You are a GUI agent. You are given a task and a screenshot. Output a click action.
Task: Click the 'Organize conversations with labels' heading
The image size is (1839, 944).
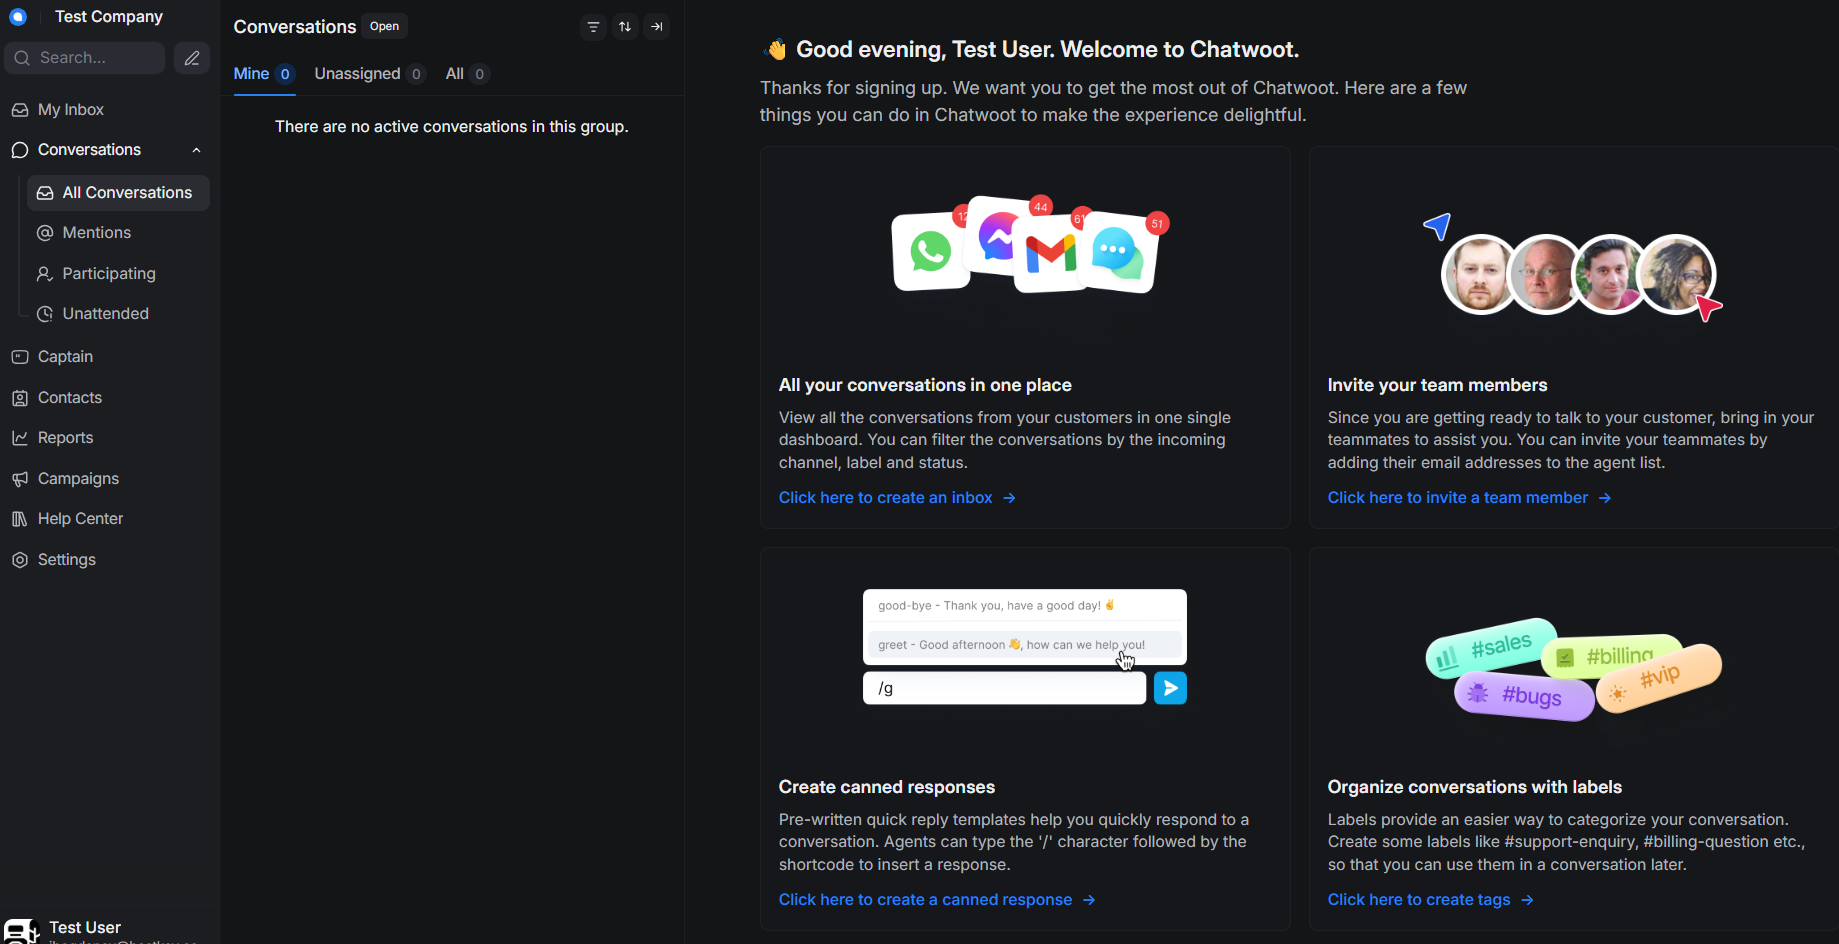[x=1475, y=787]
